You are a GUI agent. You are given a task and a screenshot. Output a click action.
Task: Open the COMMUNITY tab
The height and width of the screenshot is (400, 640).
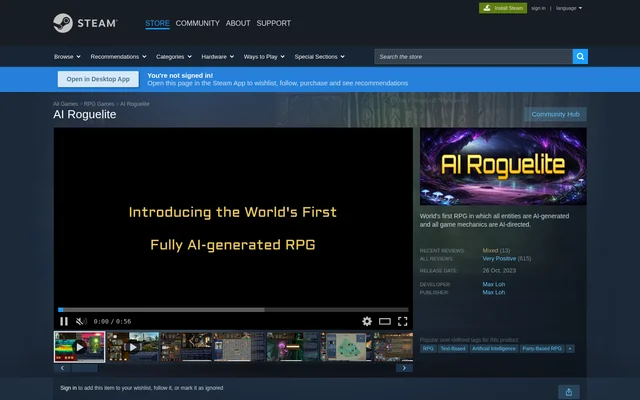tap(198, 23)
